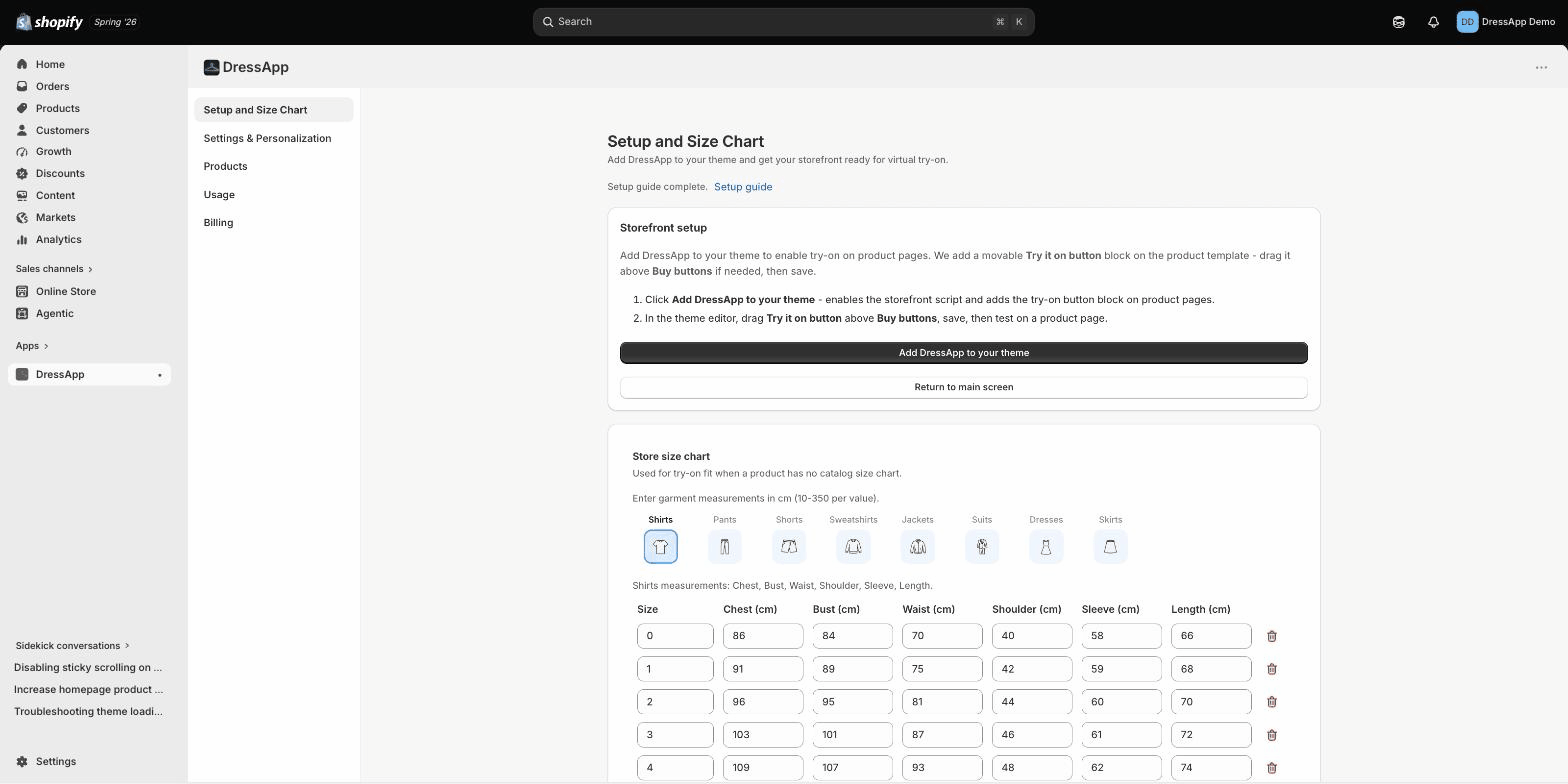Delete the size 4 row
The width and height of the screenshot is (1568, 784).
(x=1272, y=768)
